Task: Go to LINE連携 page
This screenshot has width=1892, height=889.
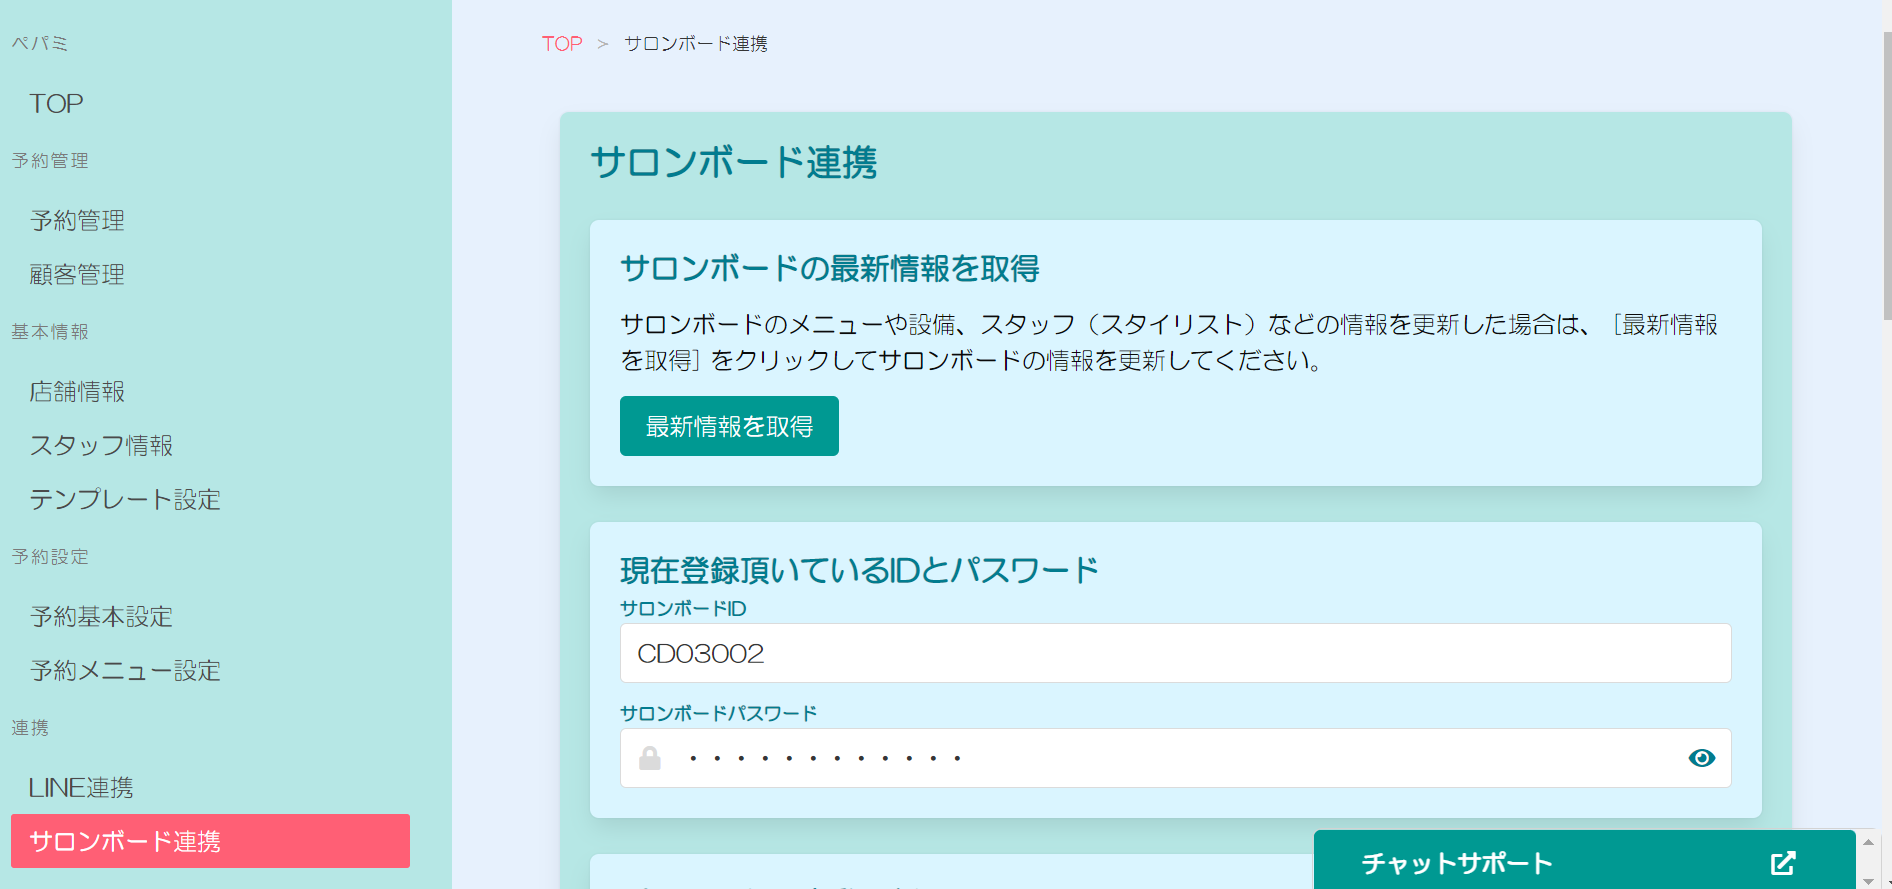Action: point(81,788)
